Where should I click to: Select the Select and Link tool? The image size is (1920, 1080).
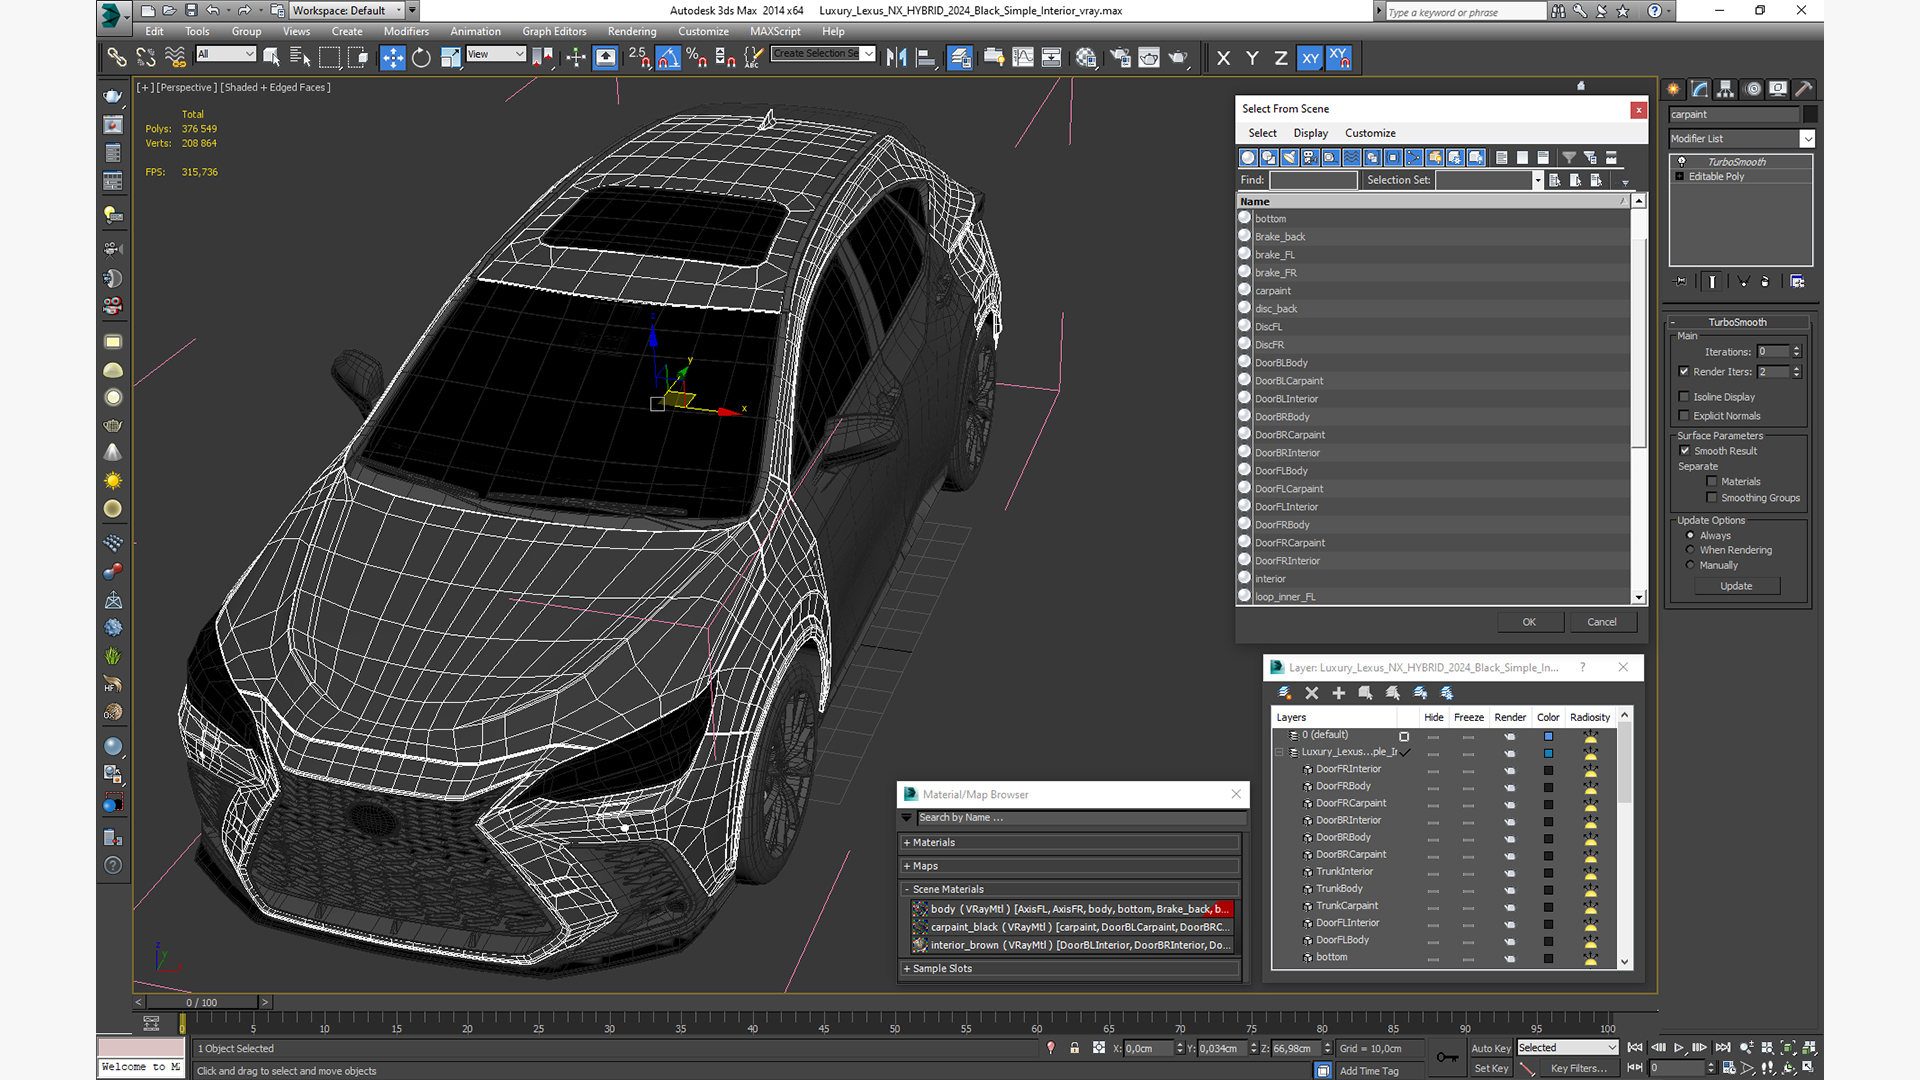(x=117, y=58)
